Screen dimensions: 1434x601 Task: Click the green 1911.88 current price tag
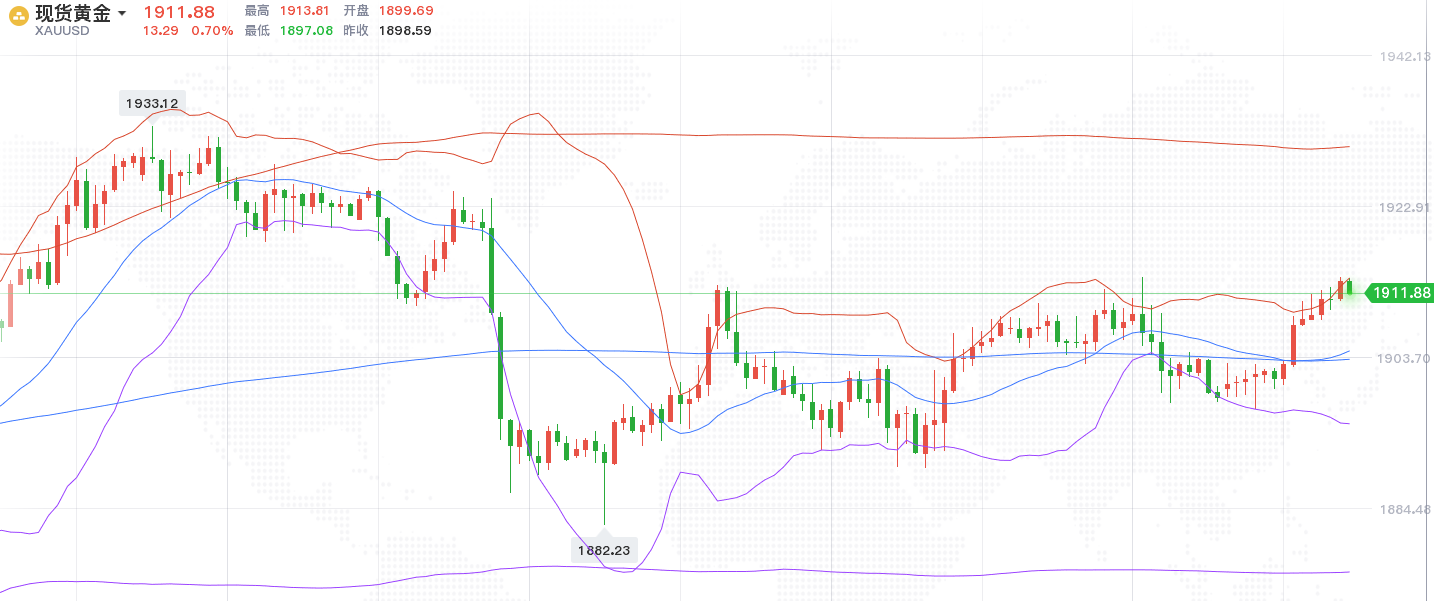click(x=1398, y=293)
